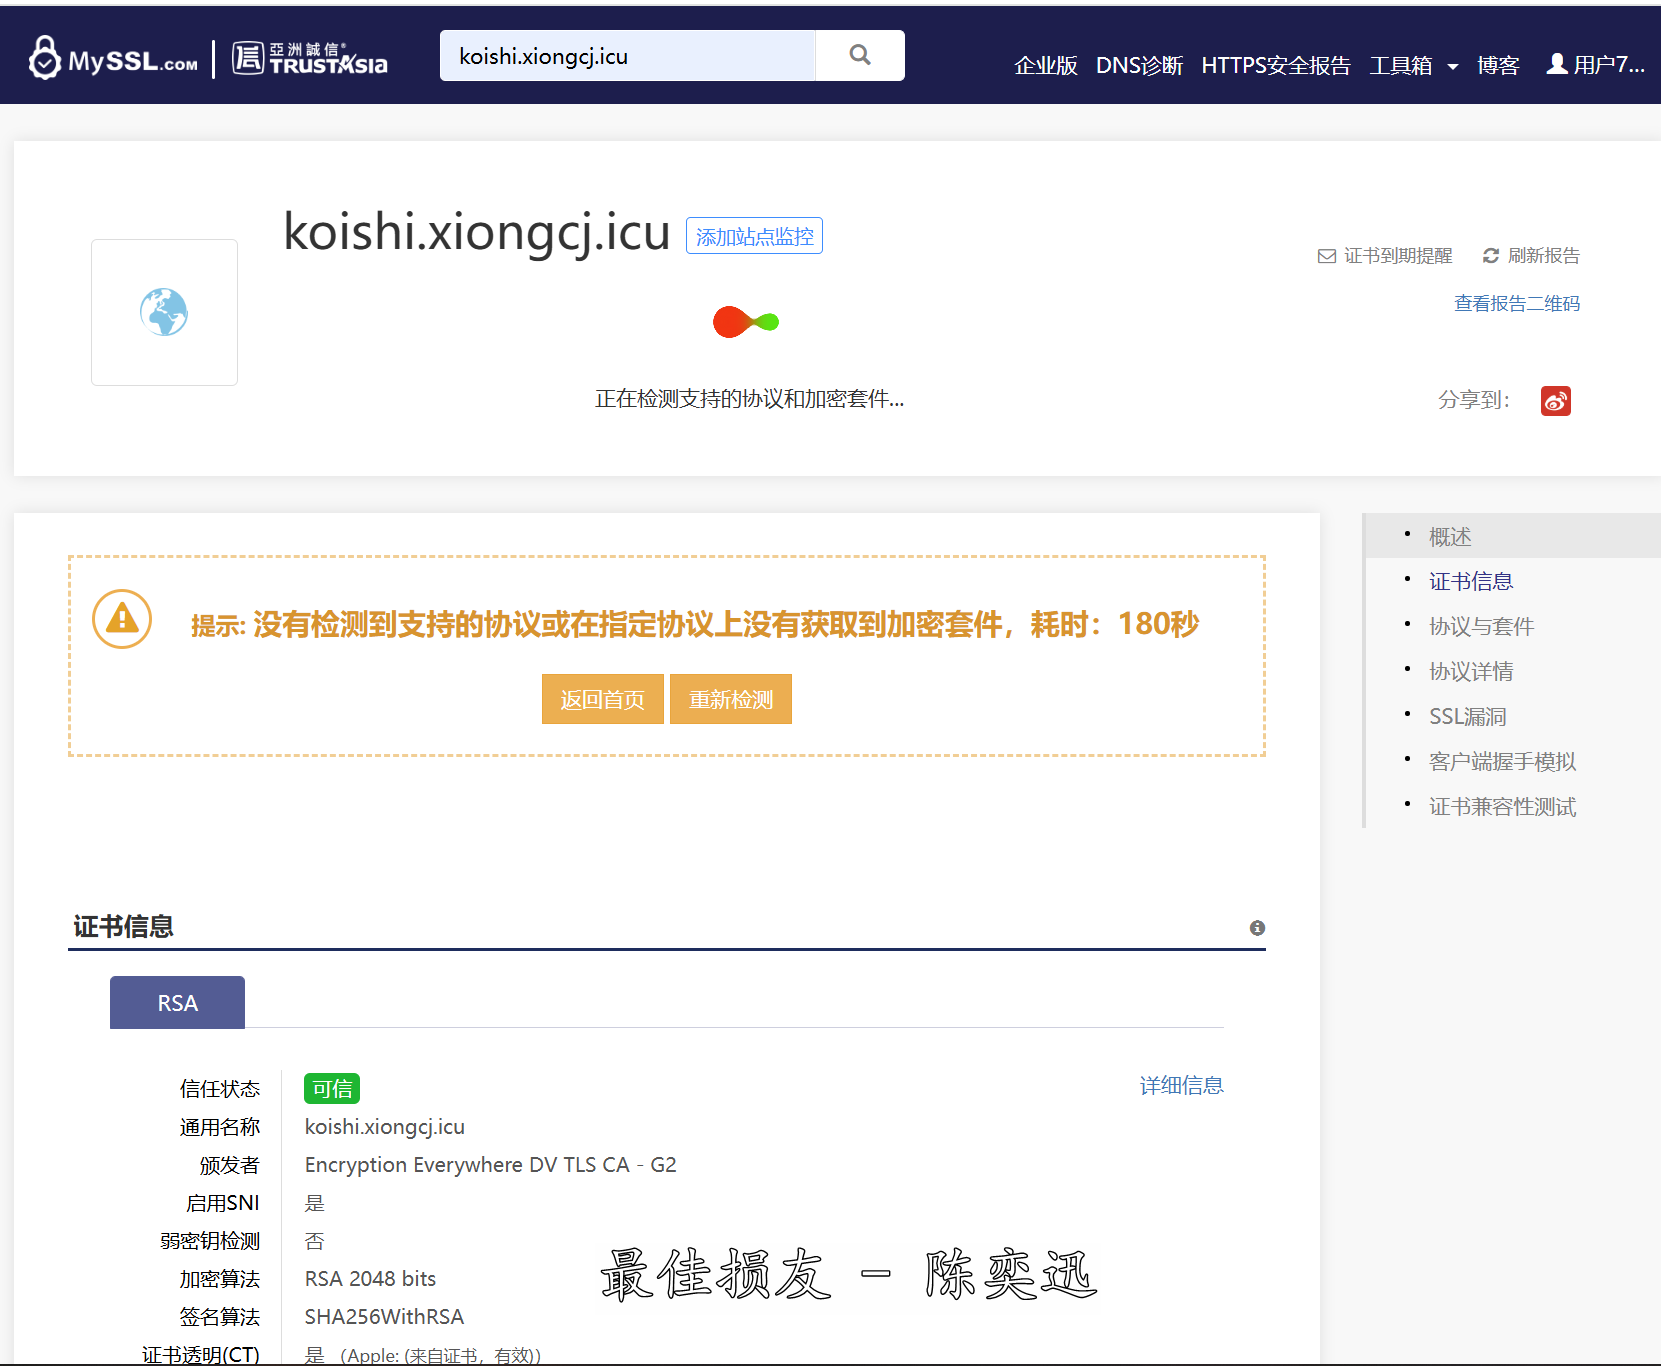
Task: Jump to 协议详情 in sidebar
Action: click(x=1471, y=671)
